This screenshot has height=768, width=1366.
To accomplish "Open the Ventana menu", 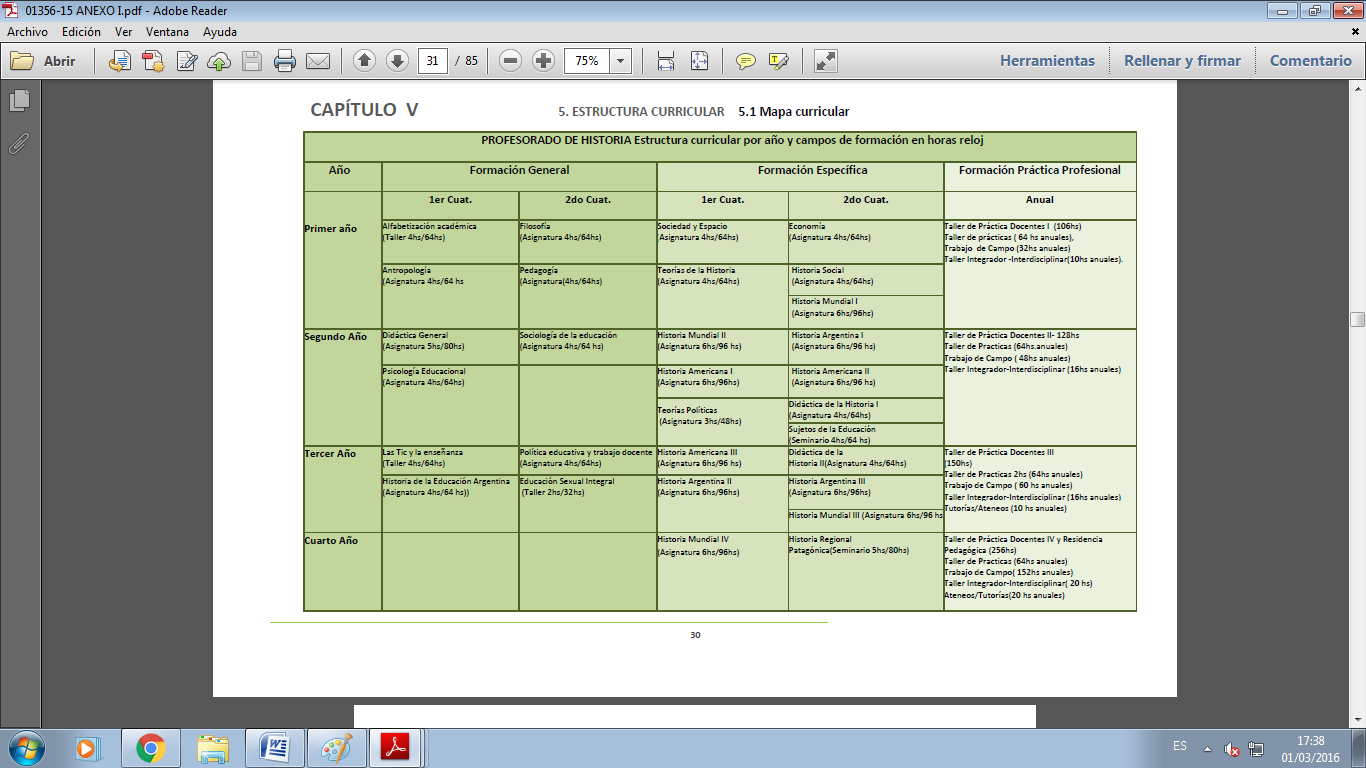I will point(167,32).
